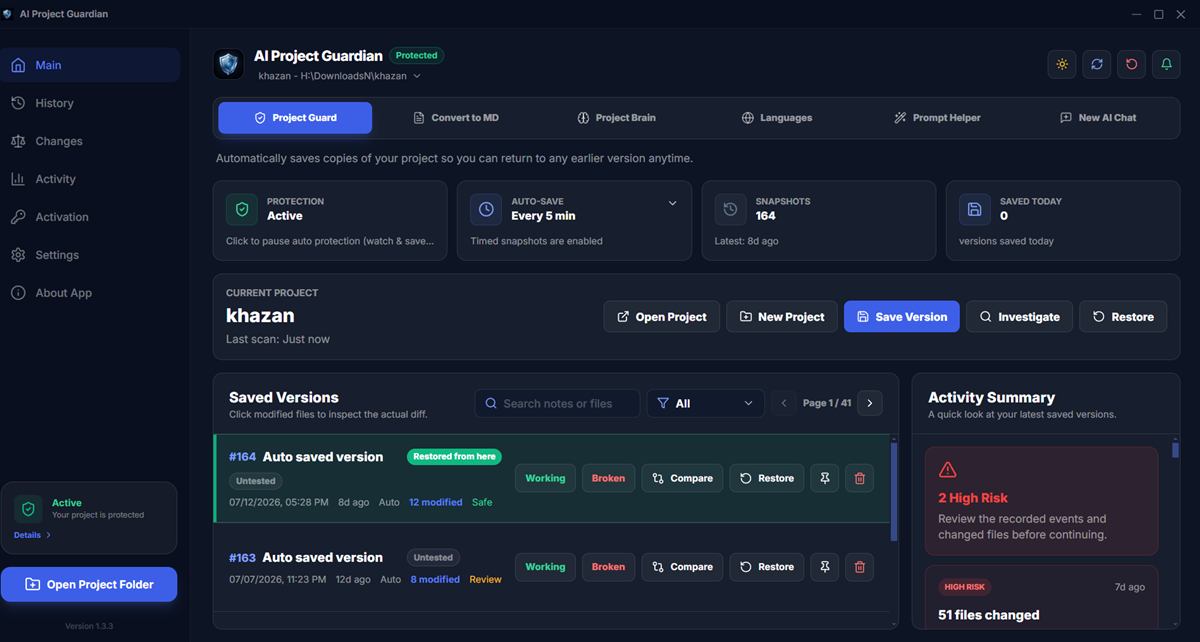
Task: Open the 8 modified files link
Action: [x=435, y=579]
